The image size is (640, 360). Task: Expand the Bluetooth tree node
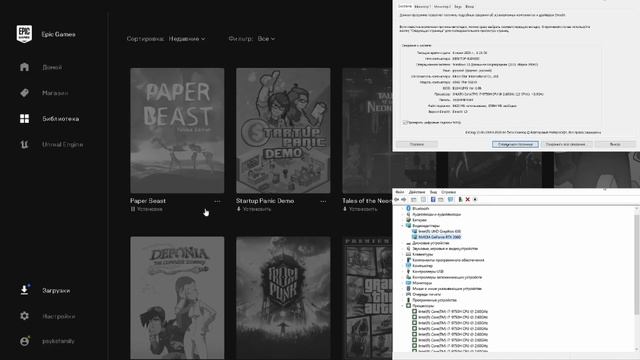click(402, 209)
